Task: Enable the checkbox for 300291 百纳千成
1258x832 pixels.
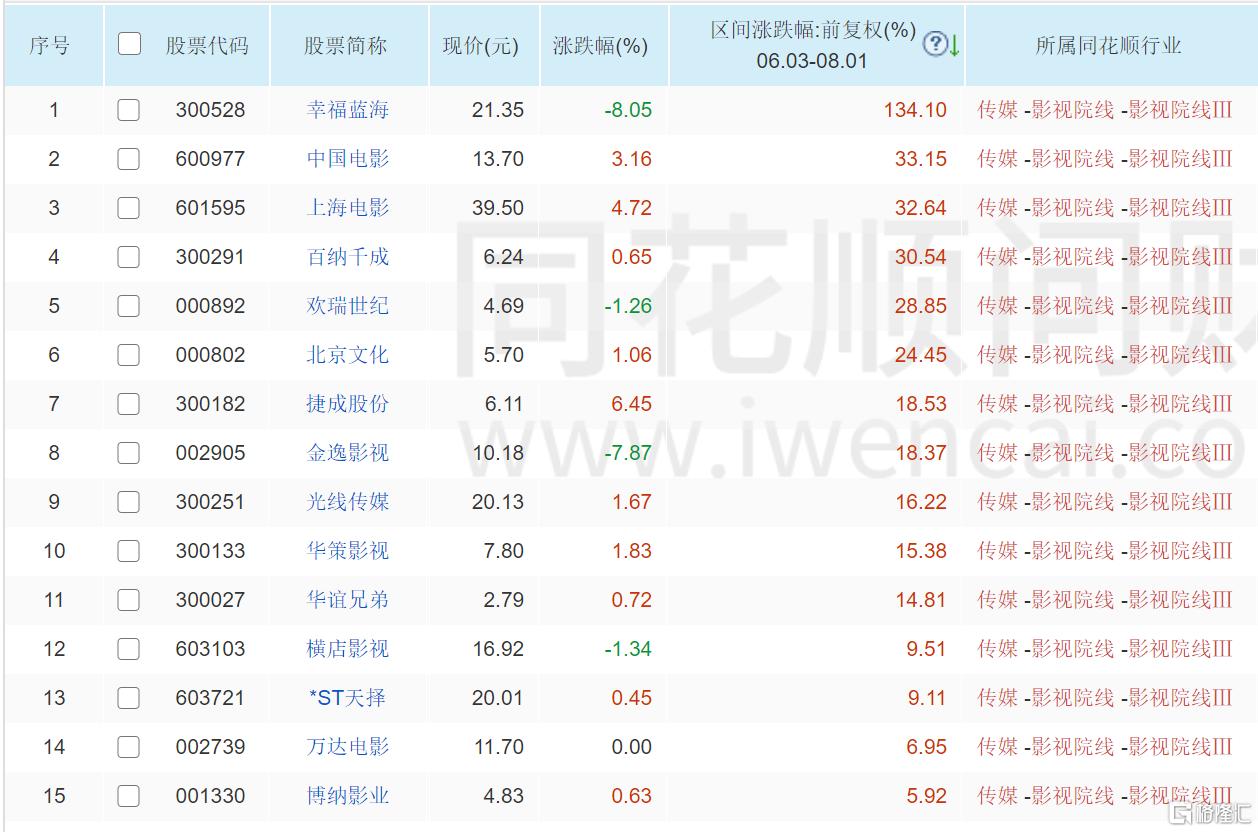Action: 128,257
